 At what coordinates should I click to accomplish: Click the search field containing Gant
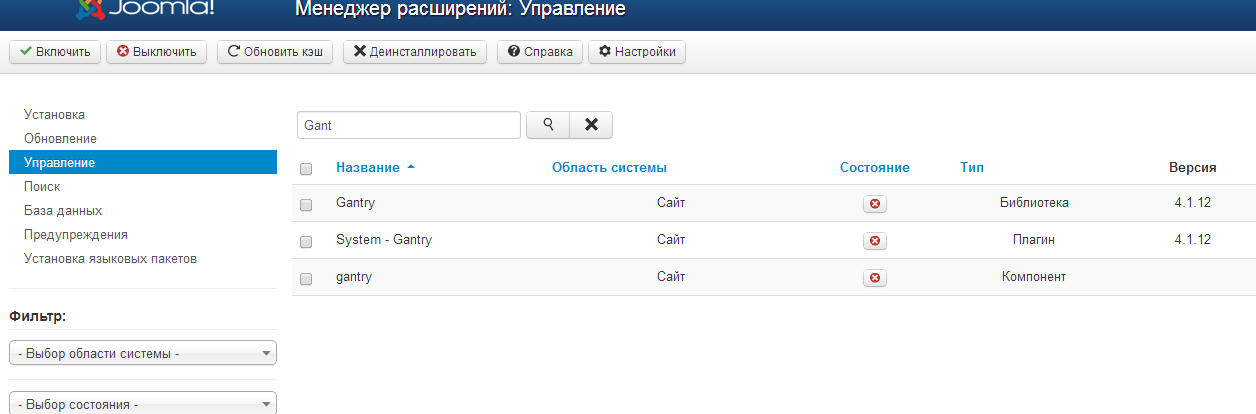tap(408, 125)
